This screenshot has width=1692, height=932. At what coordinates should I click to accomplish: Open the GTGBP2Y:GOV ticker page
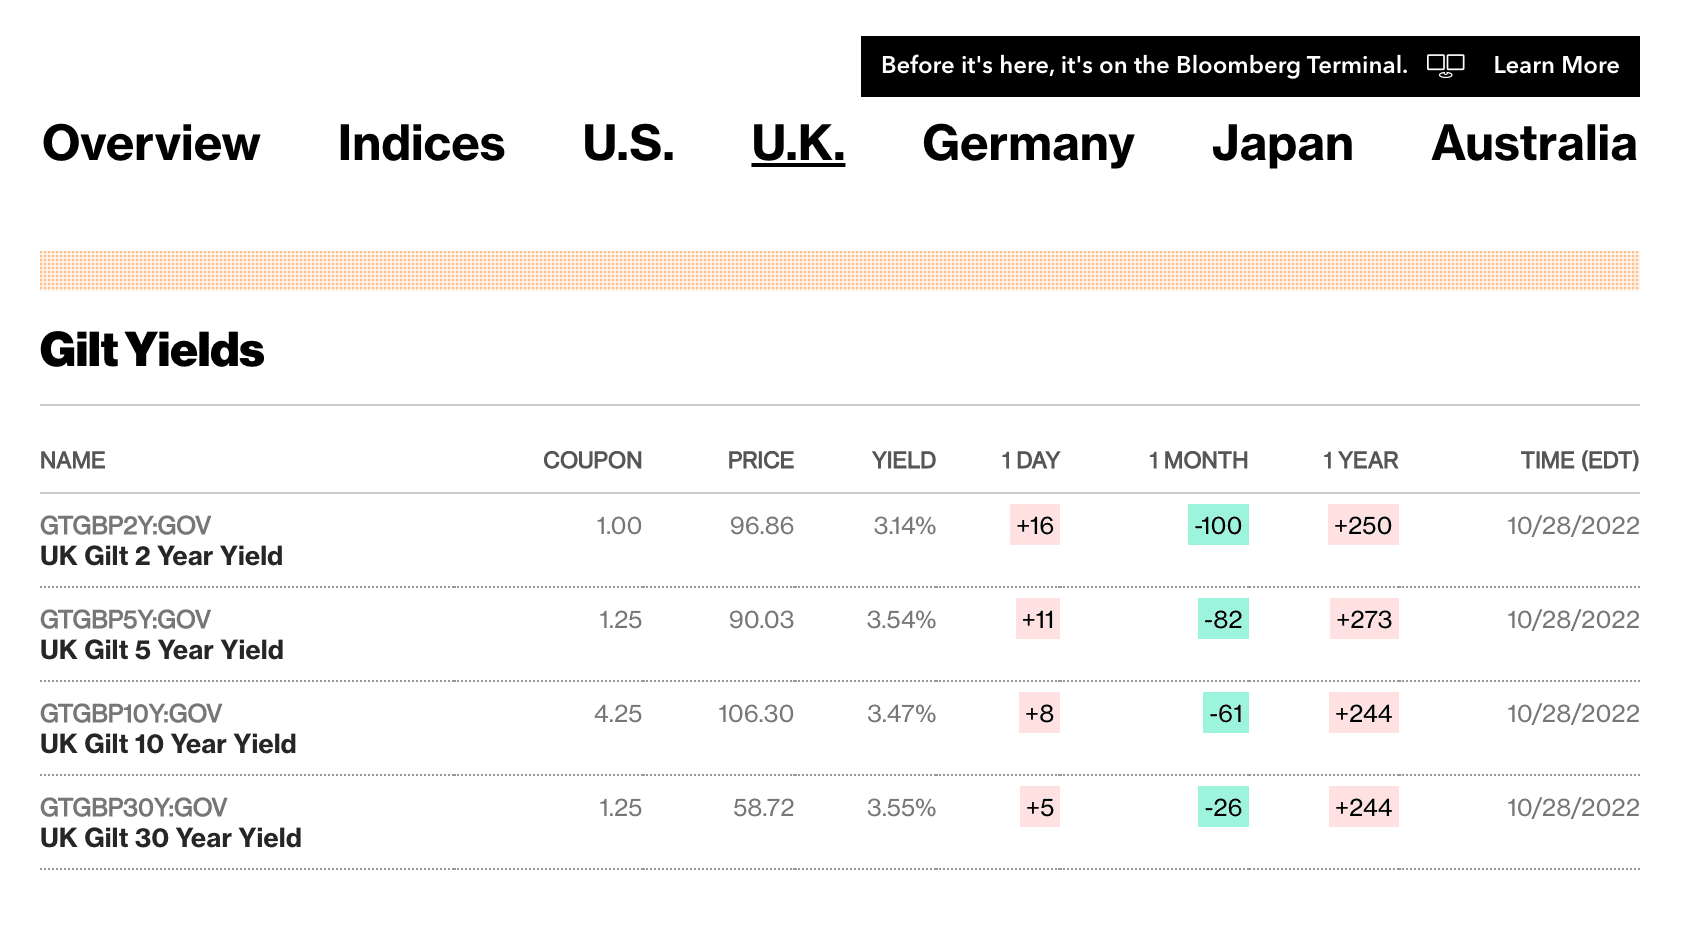coord(124,525)
